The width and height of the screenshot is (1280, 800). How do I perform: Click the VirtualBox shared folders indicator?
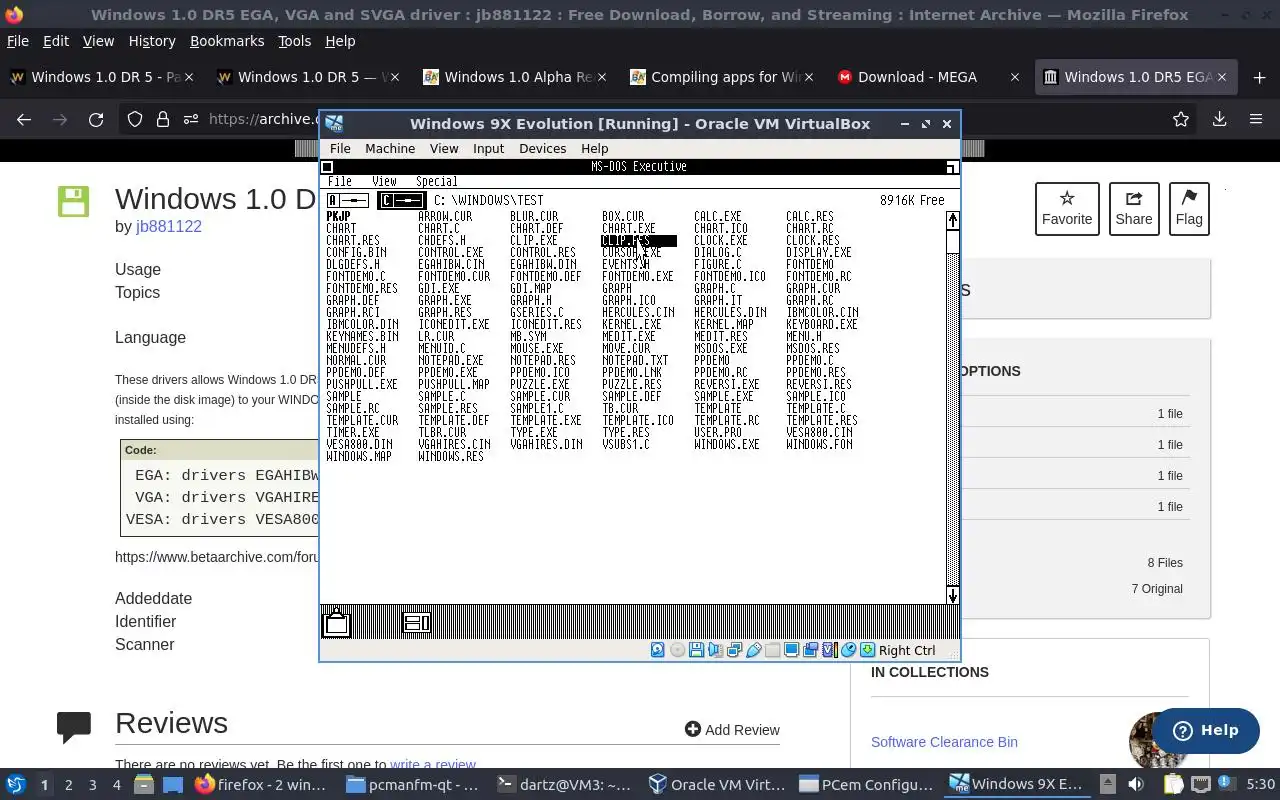[x=772, y=650]
